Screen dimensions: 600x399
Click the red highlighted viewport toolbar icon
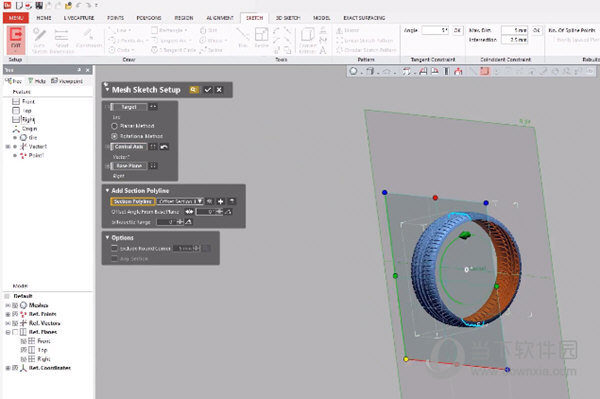tap(484, 71)
